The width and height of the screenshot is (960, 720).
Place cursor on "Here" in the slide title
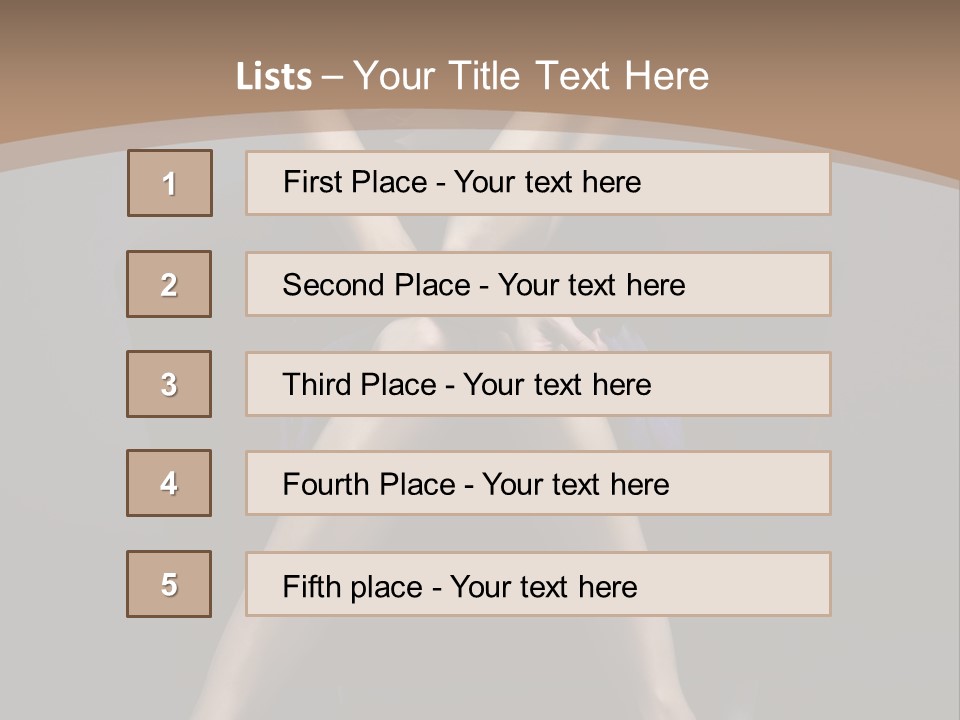(x=666, y=77)
